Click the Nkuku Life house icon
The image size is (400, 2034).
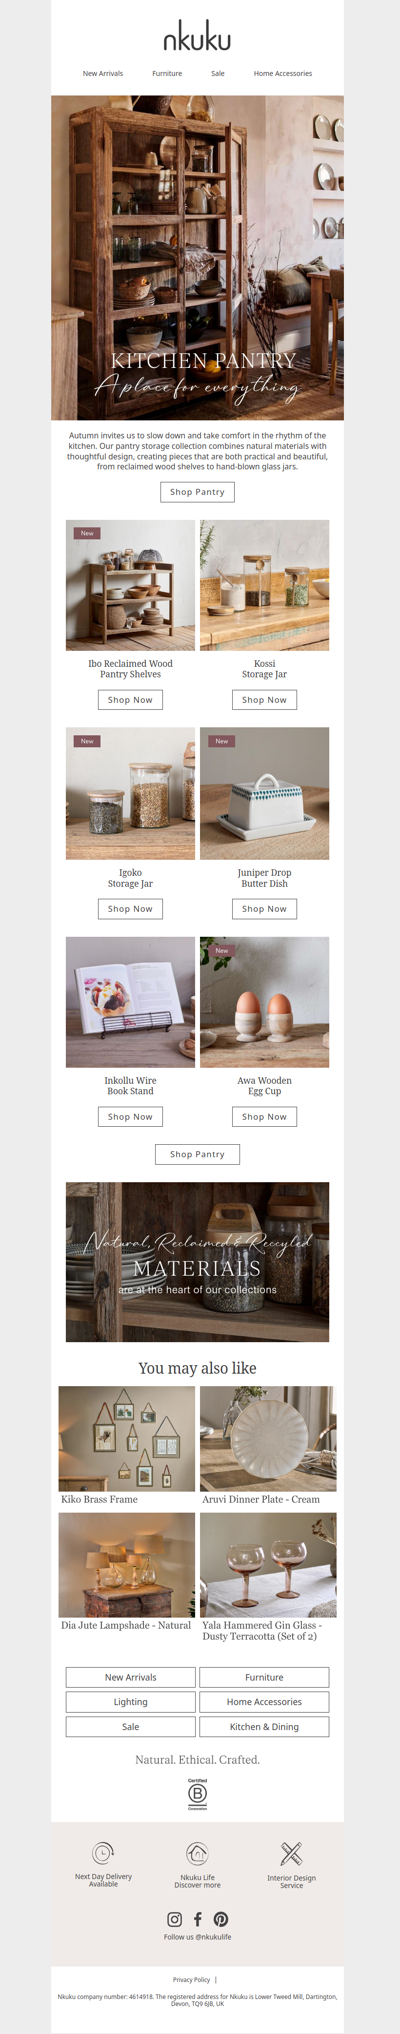(197, 1853)
